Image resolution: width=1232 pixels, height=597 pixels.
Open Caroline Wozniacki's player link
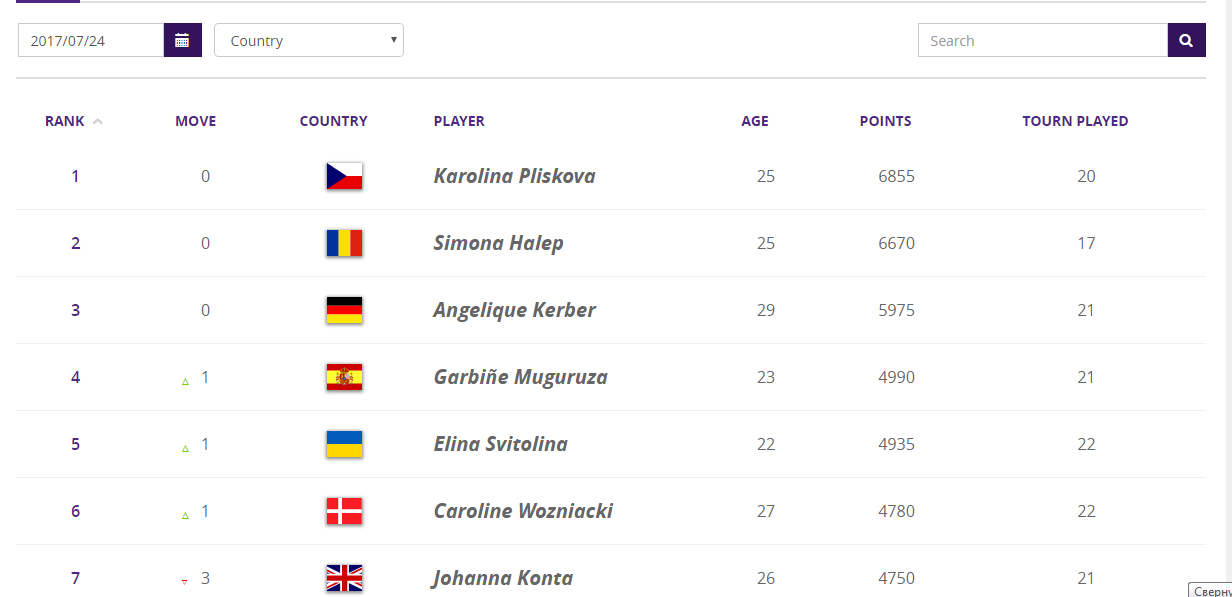[x=523, y=511]
